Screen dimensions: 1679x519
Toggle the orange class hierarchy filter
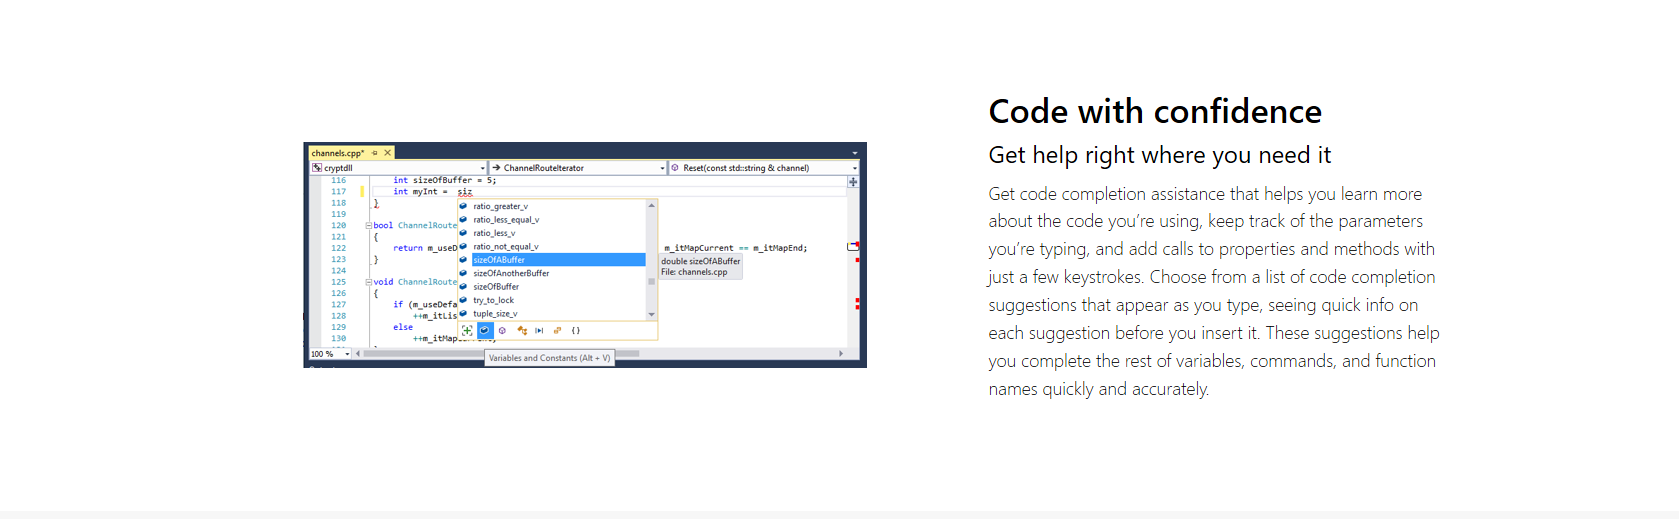(x=522, y=330)
